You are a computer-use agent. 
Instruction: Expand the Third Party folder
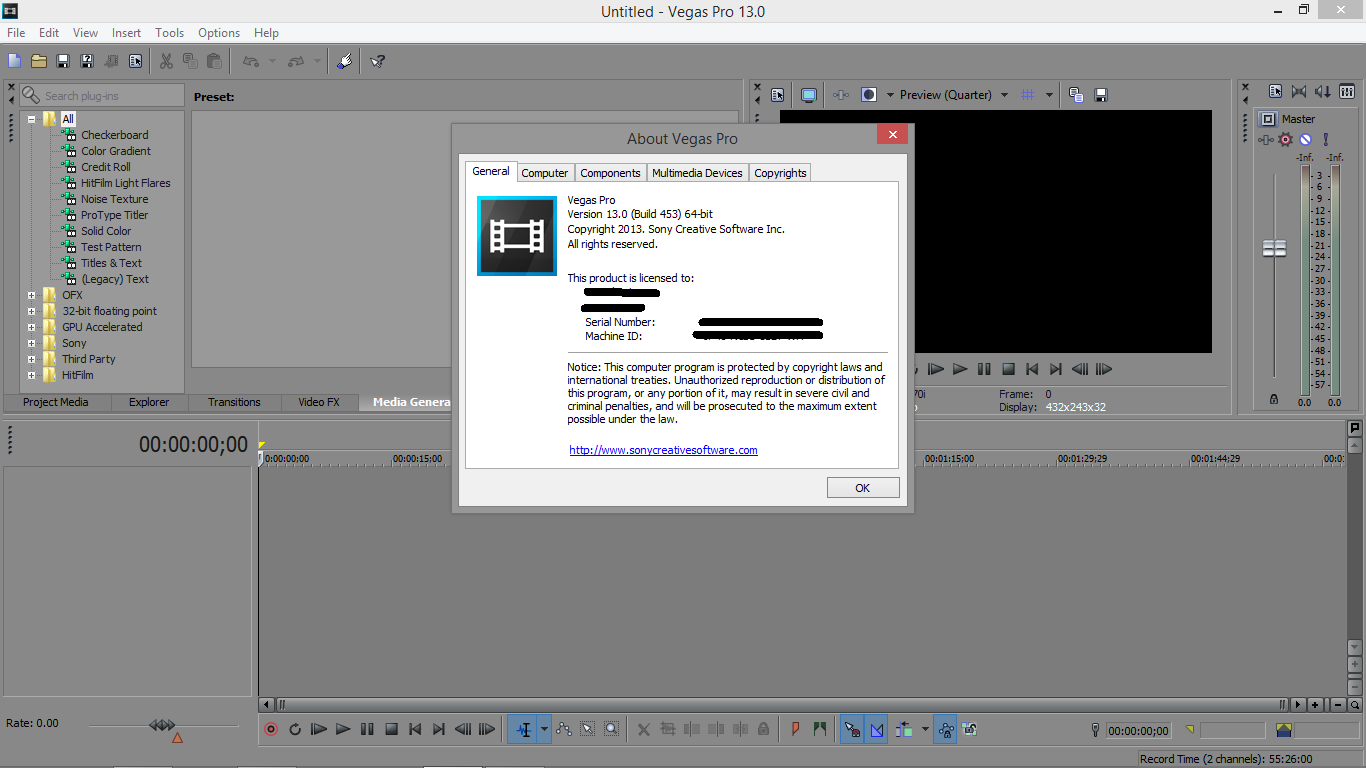tap(32, 359)
